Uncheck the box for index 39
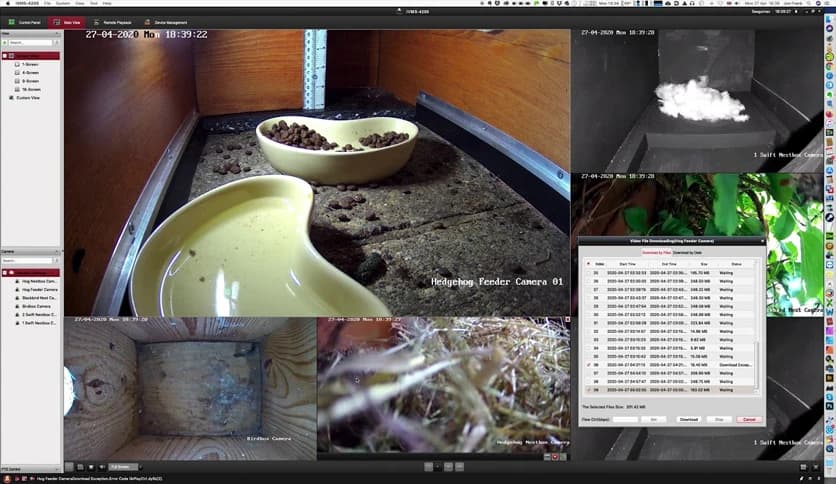This screenshot has height=484, width=836. 589,390
